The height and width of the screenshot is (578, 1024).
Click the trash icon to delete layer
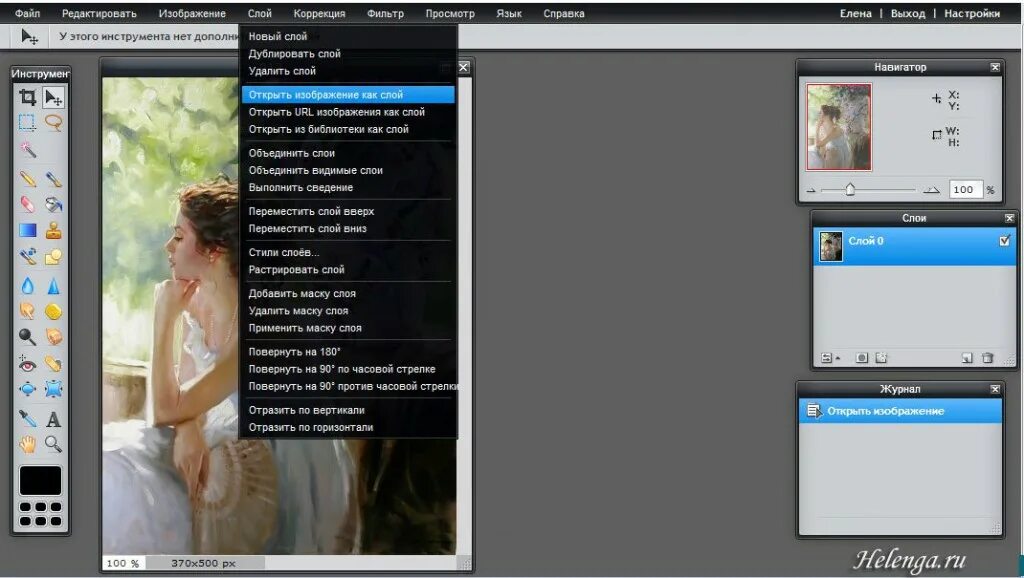(x=987, y=358)
